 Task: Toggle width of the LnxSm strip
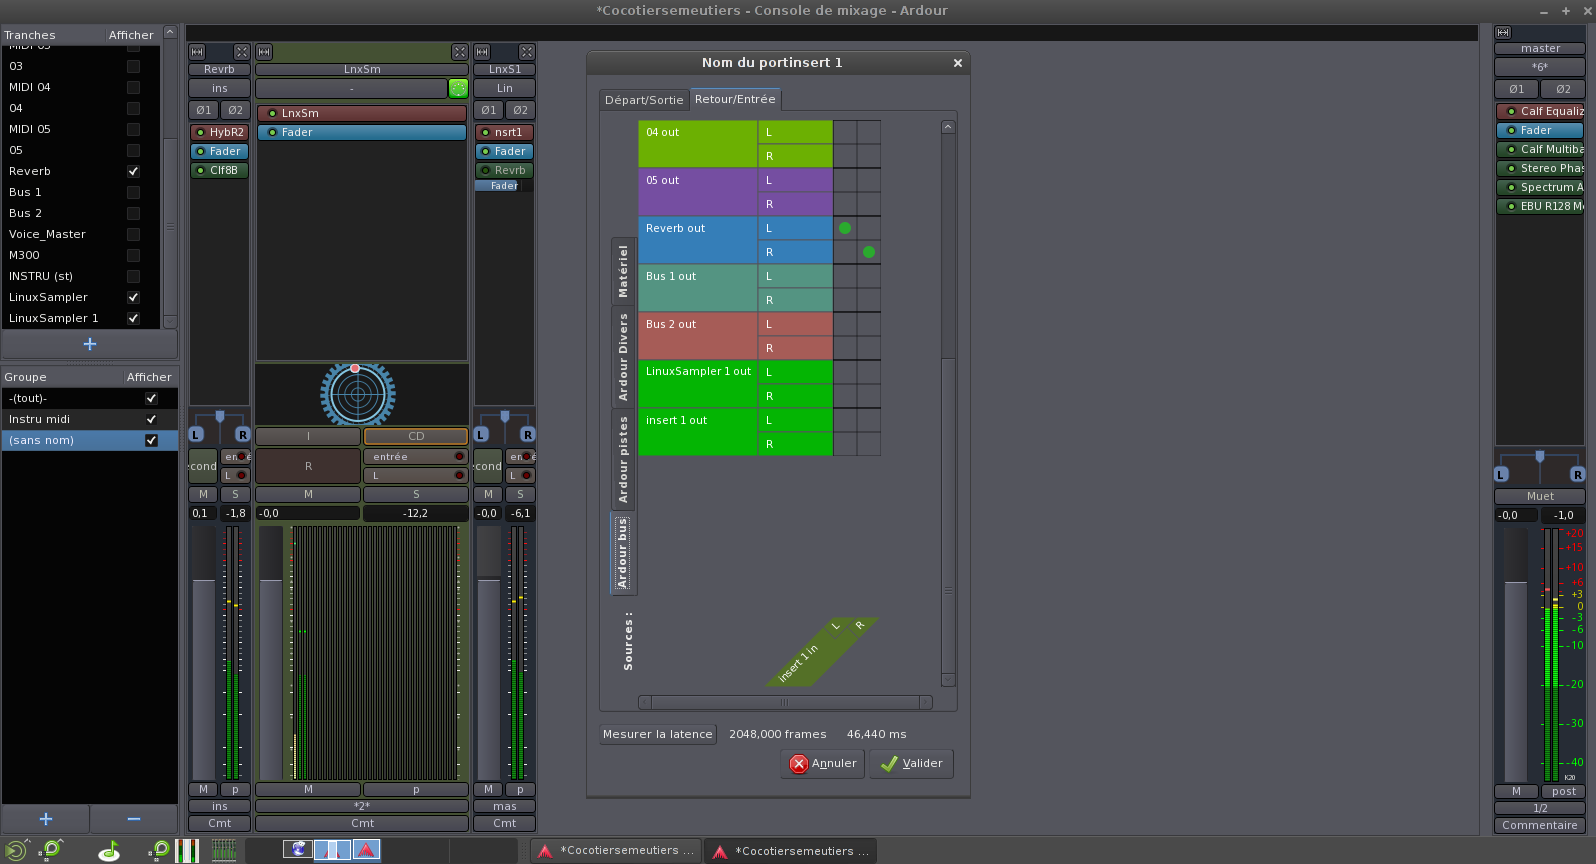(x=264, y=52)
